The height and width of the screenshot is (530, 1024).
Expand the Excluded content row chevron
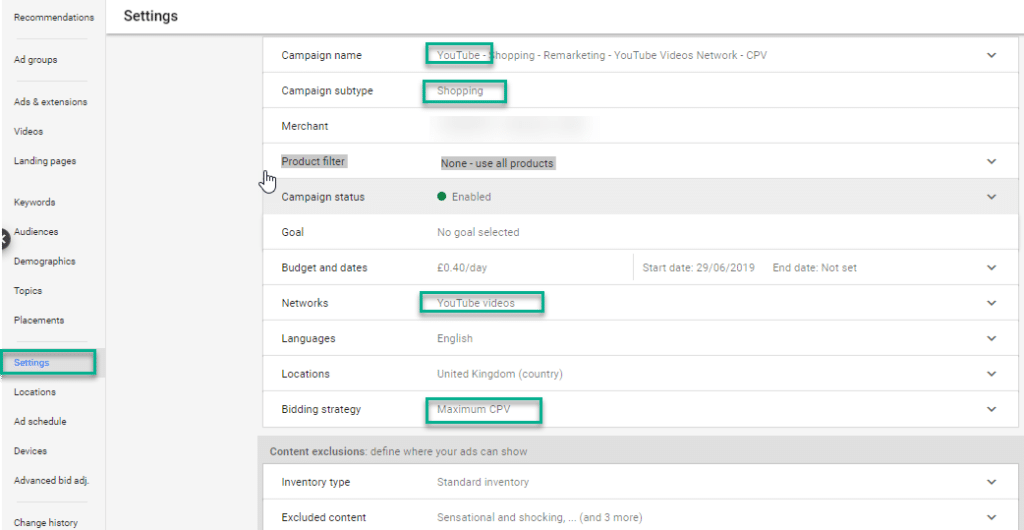click(992, 518)
